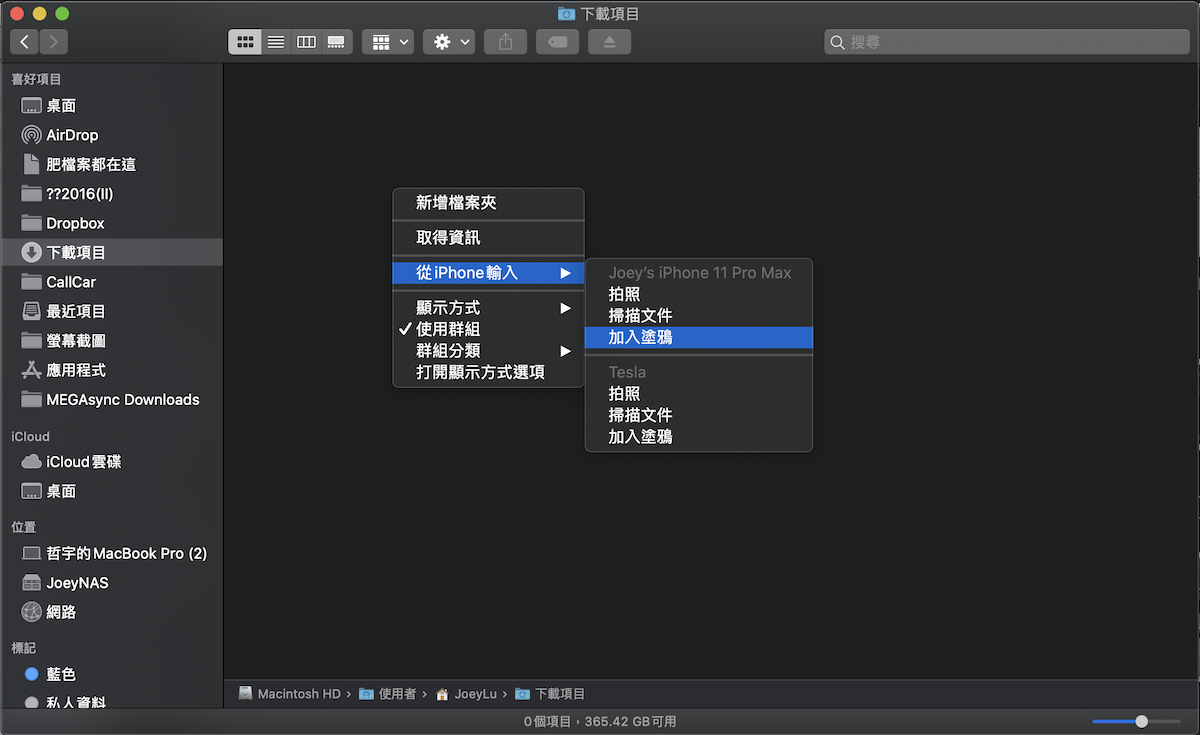Choose 拍照 under Joey's iPhone 11 Pro Max
Screen dimensions: 1200x735
[x=699, y=294]
